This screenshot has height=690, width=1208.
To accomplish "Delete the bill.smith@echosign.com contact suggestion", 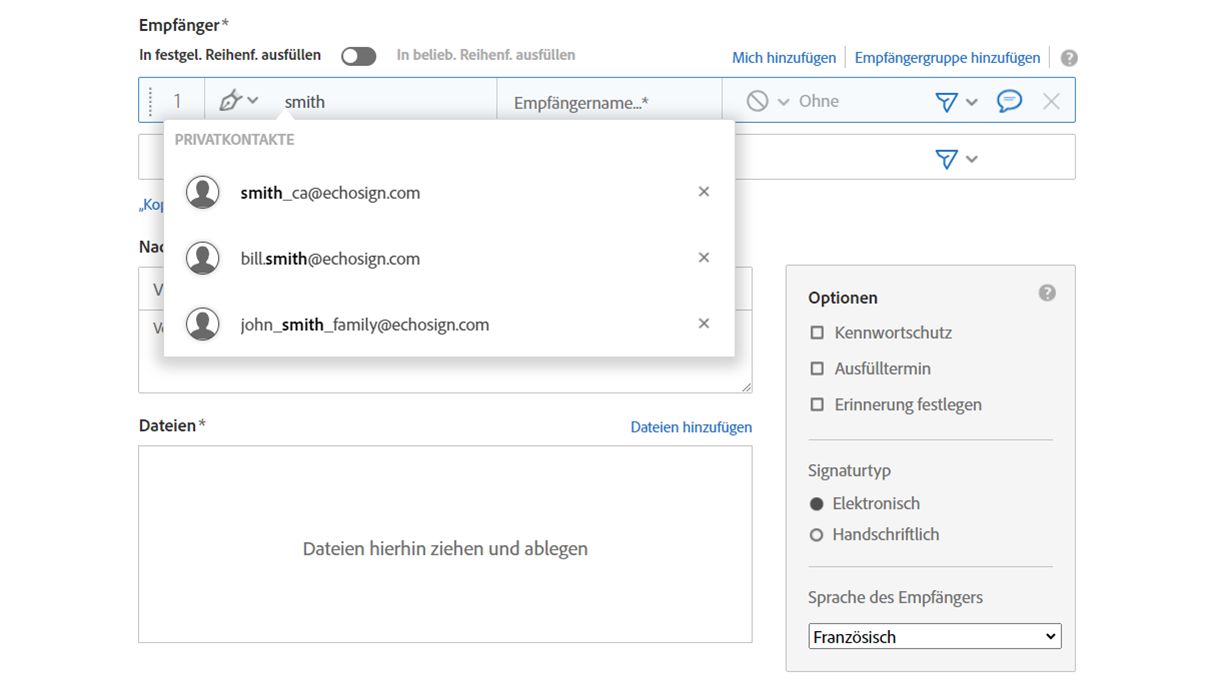I will 704,258.
